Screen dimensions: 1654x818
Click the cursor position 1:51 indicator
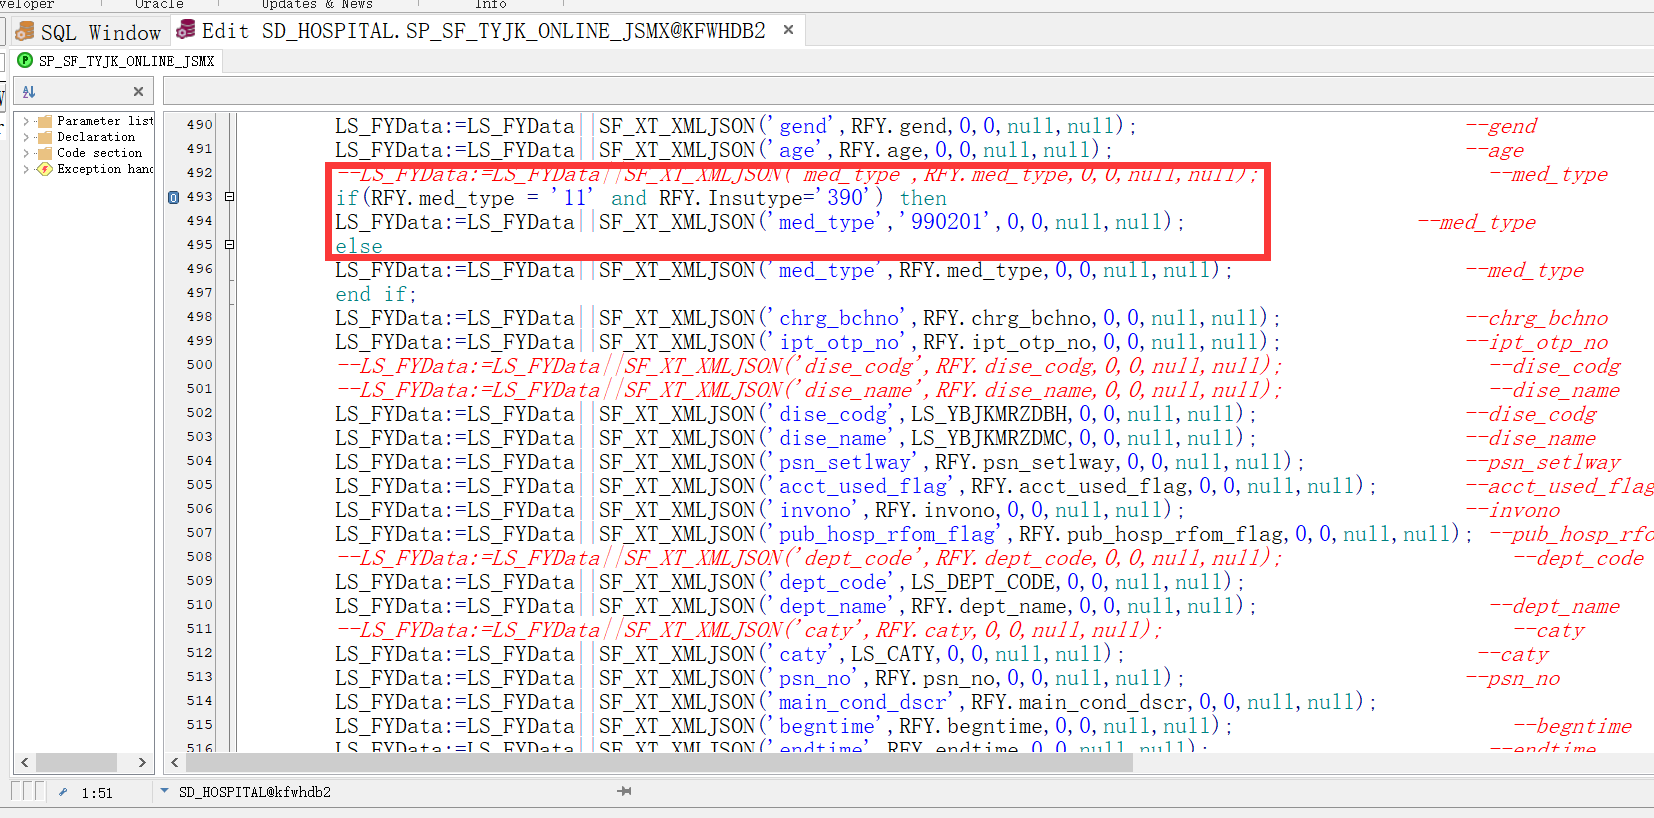pyautogui.click(x=97, y=793)
